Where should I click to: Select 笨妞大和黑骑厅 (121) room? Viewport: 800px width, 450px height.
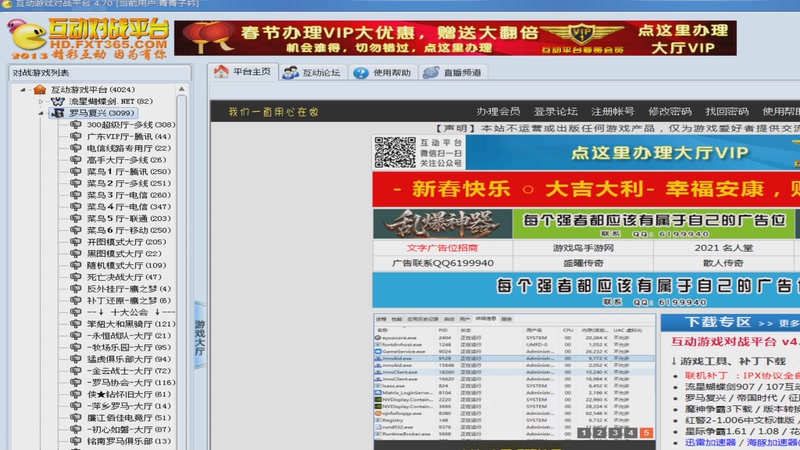pyautogui.click(x=131, y=324)
